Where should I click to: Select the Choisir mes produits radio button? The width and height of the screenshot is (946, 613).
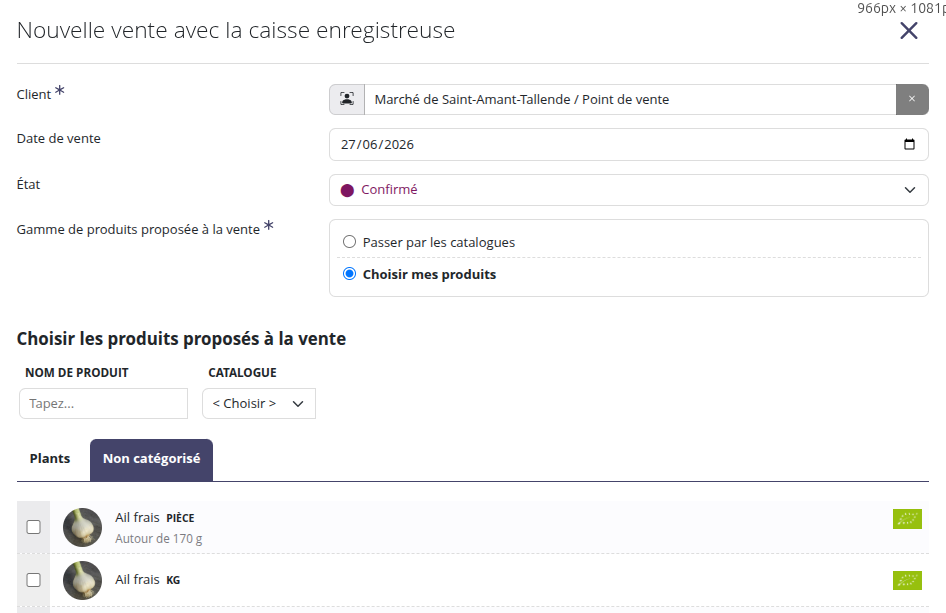pos(349,274)
